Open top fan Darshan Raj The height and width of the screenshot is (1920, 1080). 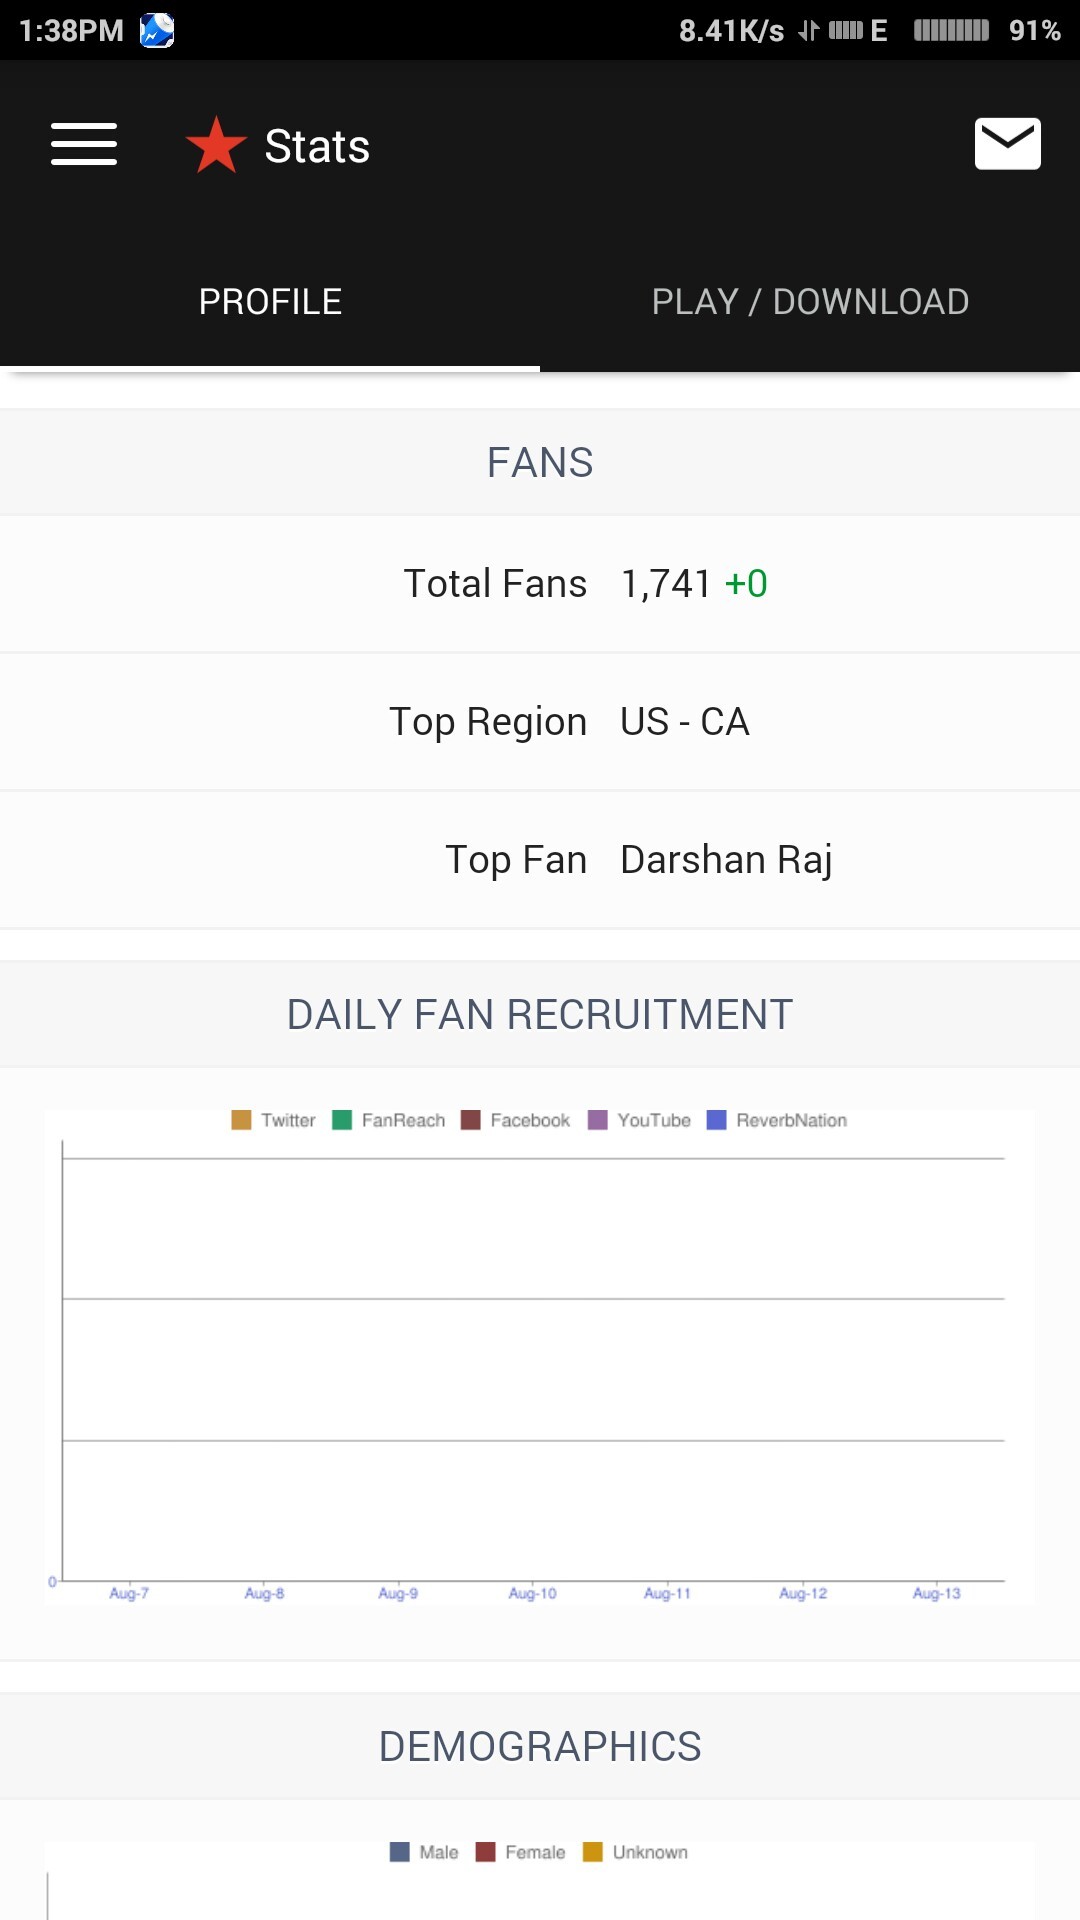(x=725, y=860)
